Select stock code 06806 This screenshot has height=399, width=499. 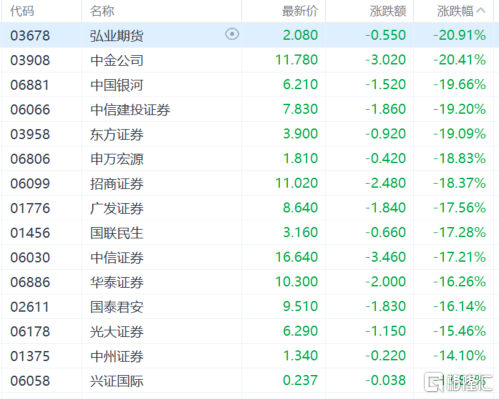click(30, 159)
